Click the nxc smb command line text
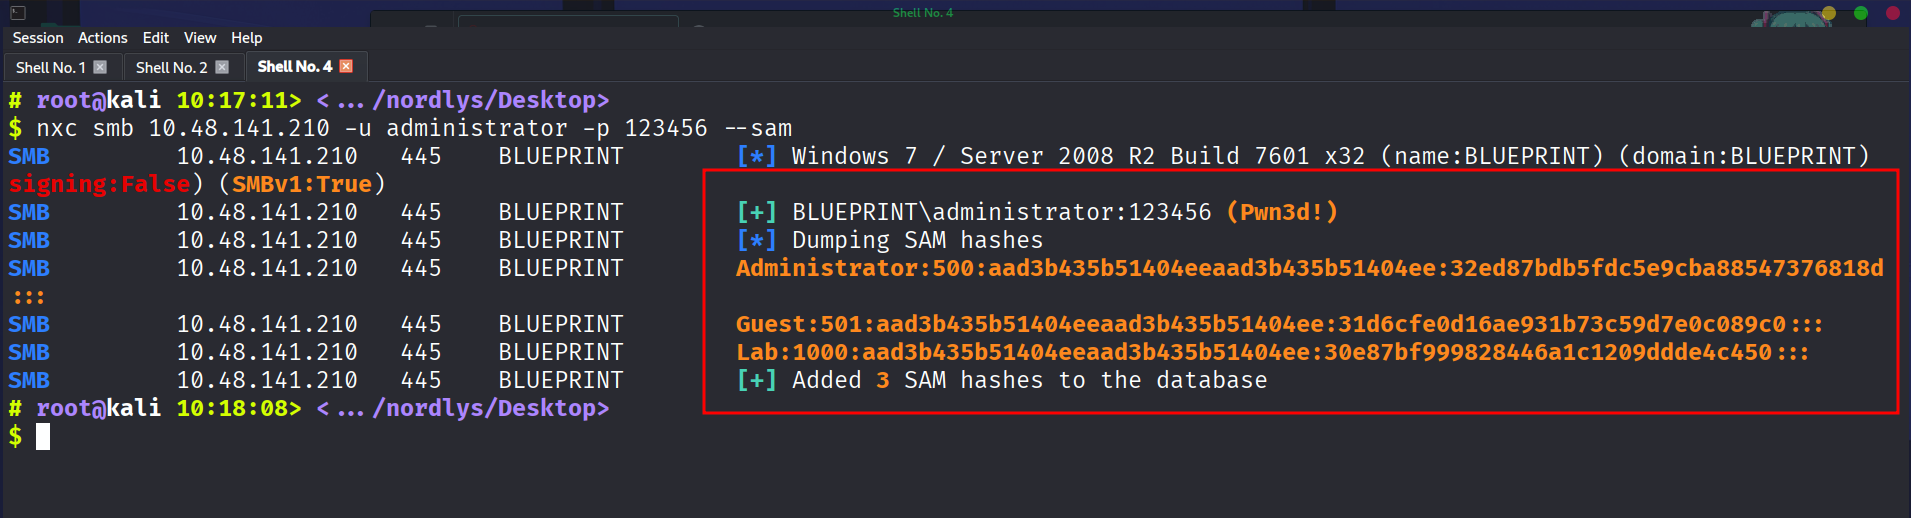 pyautogui.click(x=414, y=128)
